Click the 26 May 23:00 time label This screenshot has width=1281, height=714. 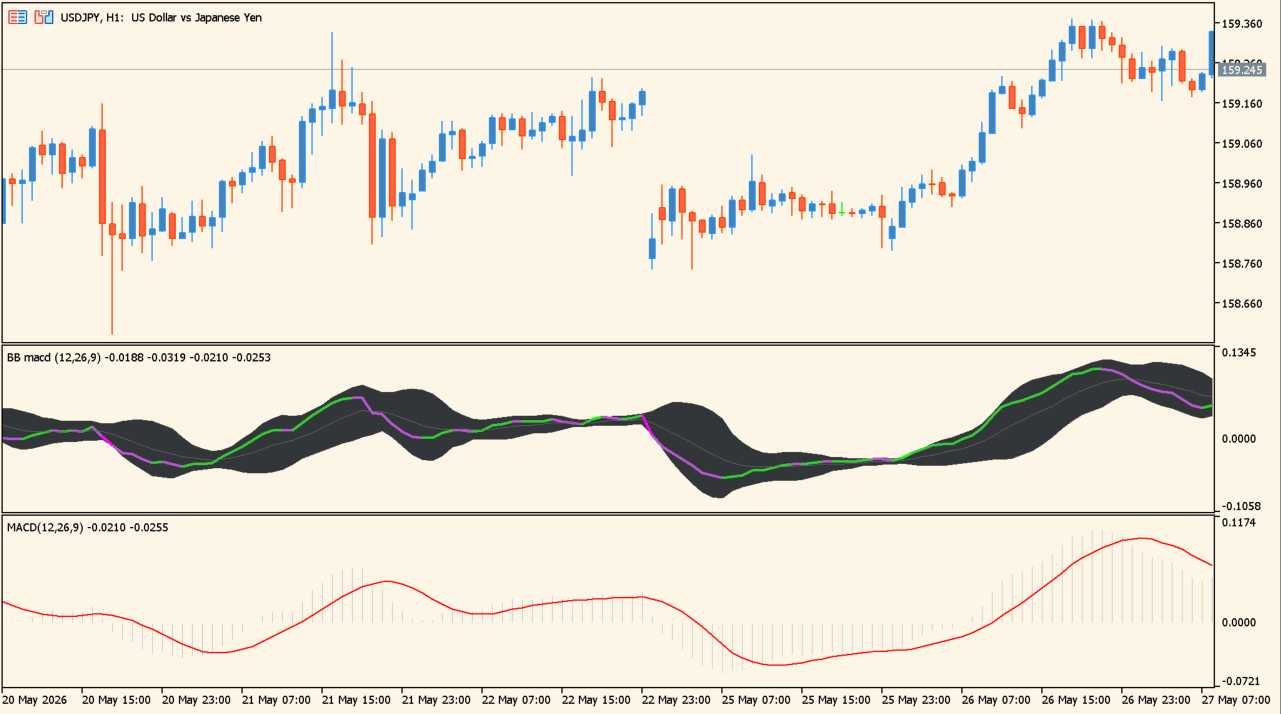(x=1156, y=699)
